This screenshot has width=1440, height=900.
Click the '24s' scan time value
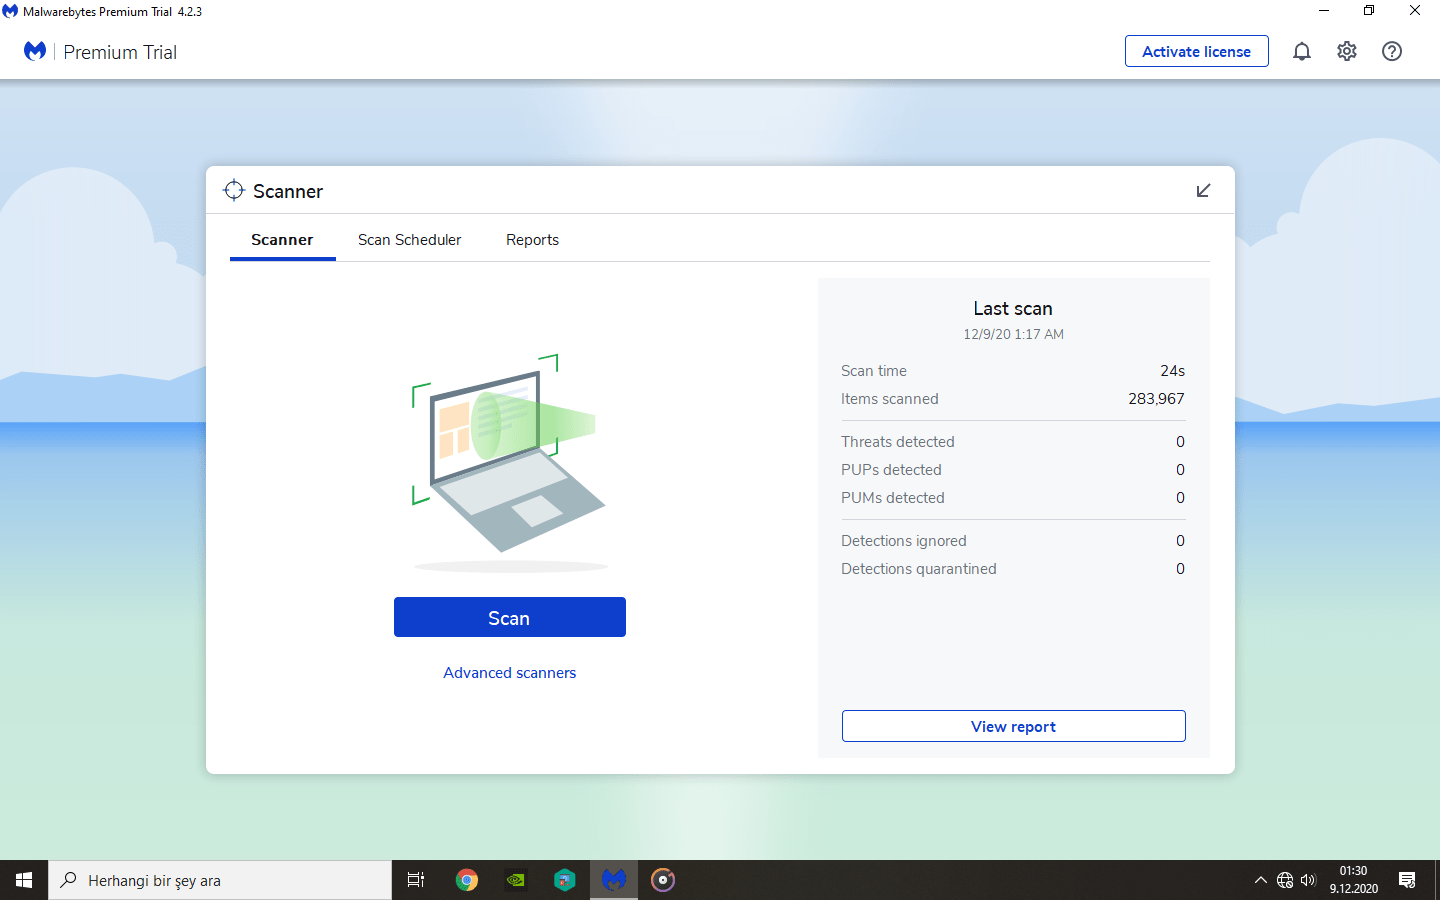point(1173,371)
